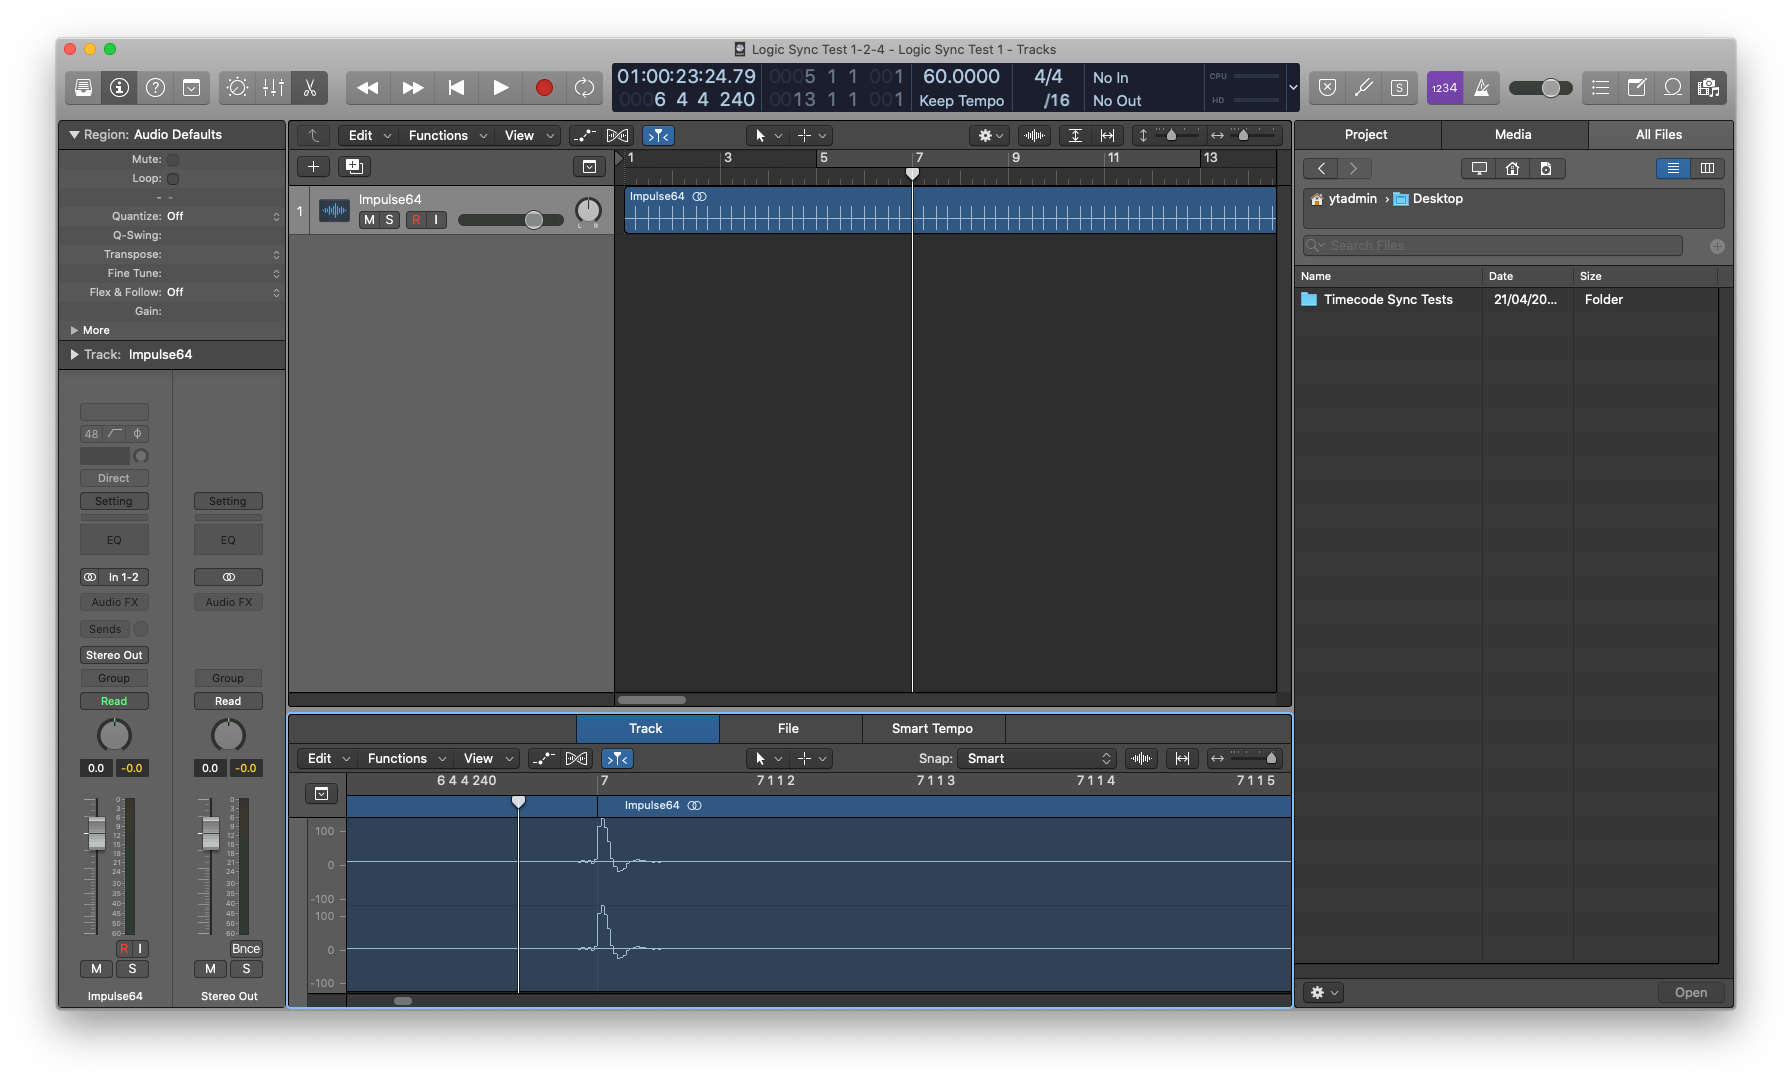The height and width of the screenshot is (1084, 1792).
Task: Switch to the Project browser tab
Action: (x=1366, y=135)
